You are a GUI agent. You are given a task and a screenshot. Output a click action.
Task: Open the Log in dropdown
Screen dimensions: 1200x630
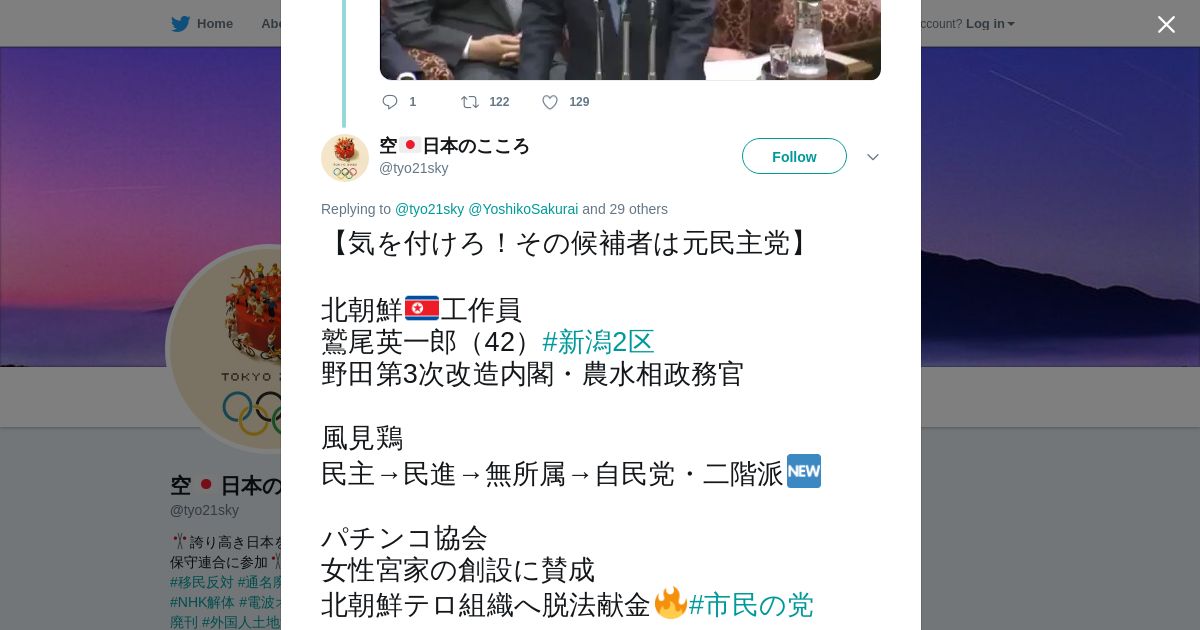tap(990, 24)
